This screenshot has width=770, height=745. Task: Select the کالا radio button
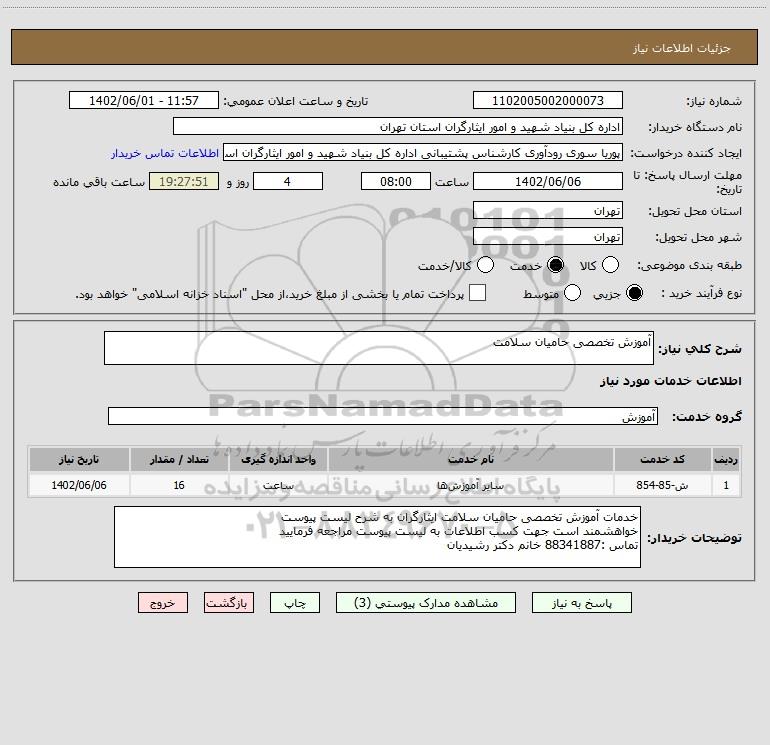tap(610, 265)
